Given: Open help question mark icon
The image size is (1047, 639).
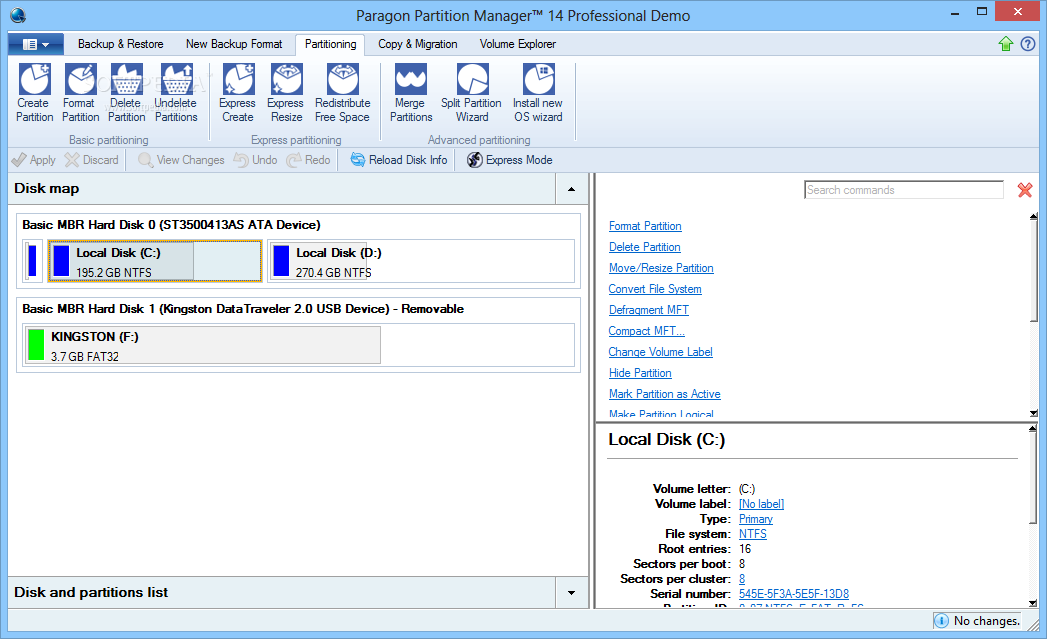Looking at the screenshot, I should pos(1028,44).
